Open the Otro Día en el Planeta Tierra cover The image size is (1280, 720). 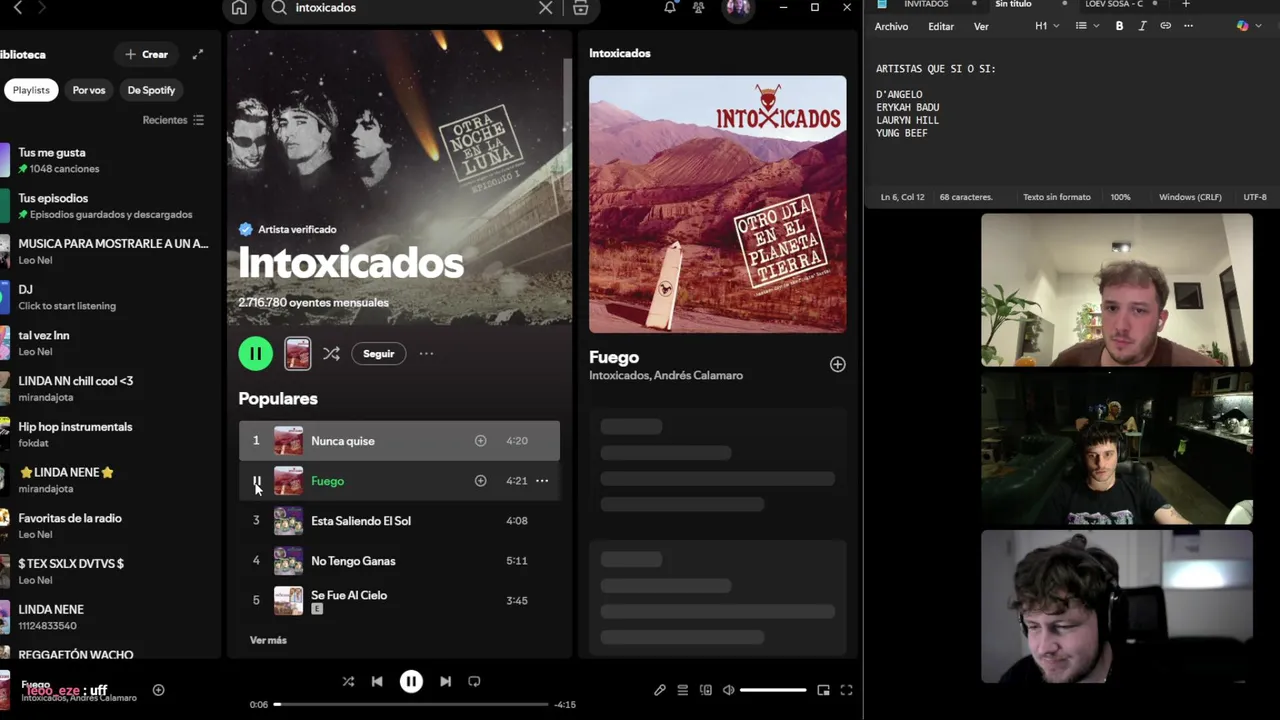click(717, 204)
